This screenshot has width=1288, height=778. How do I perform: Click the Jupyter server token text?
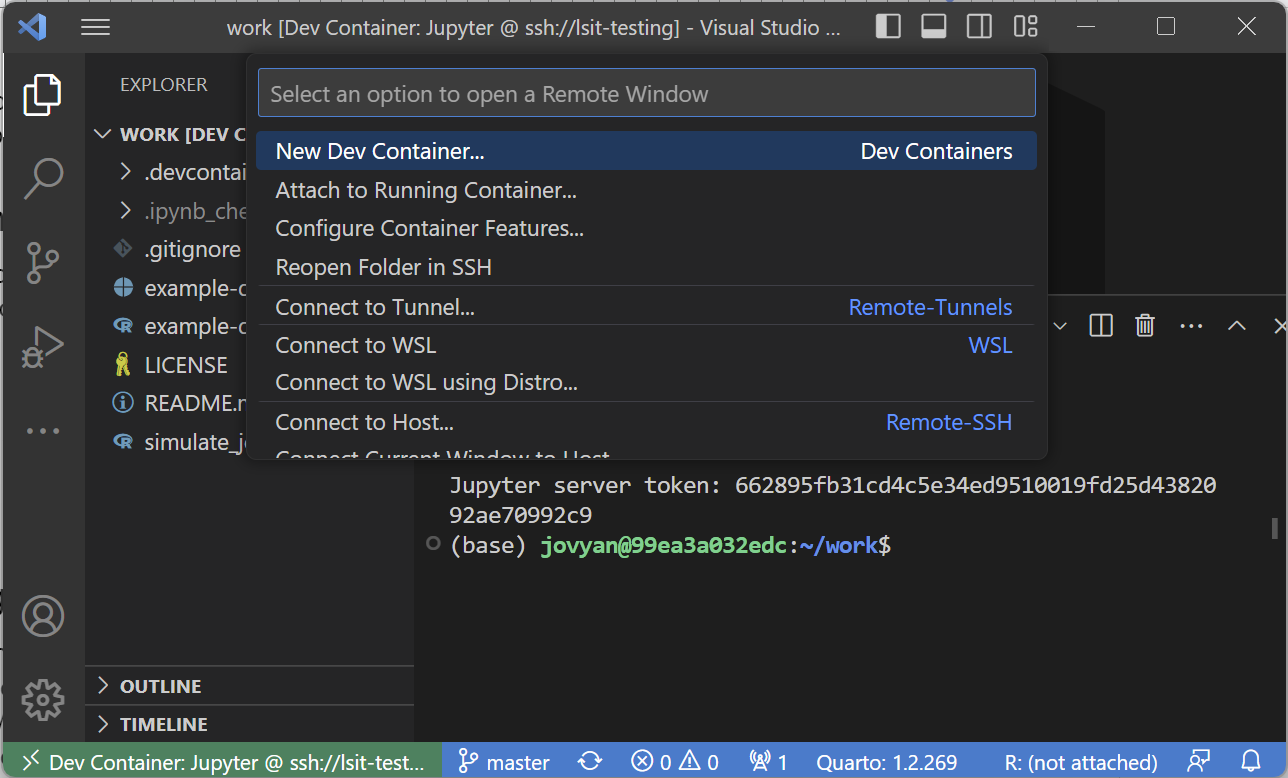[x=832, y=500]
